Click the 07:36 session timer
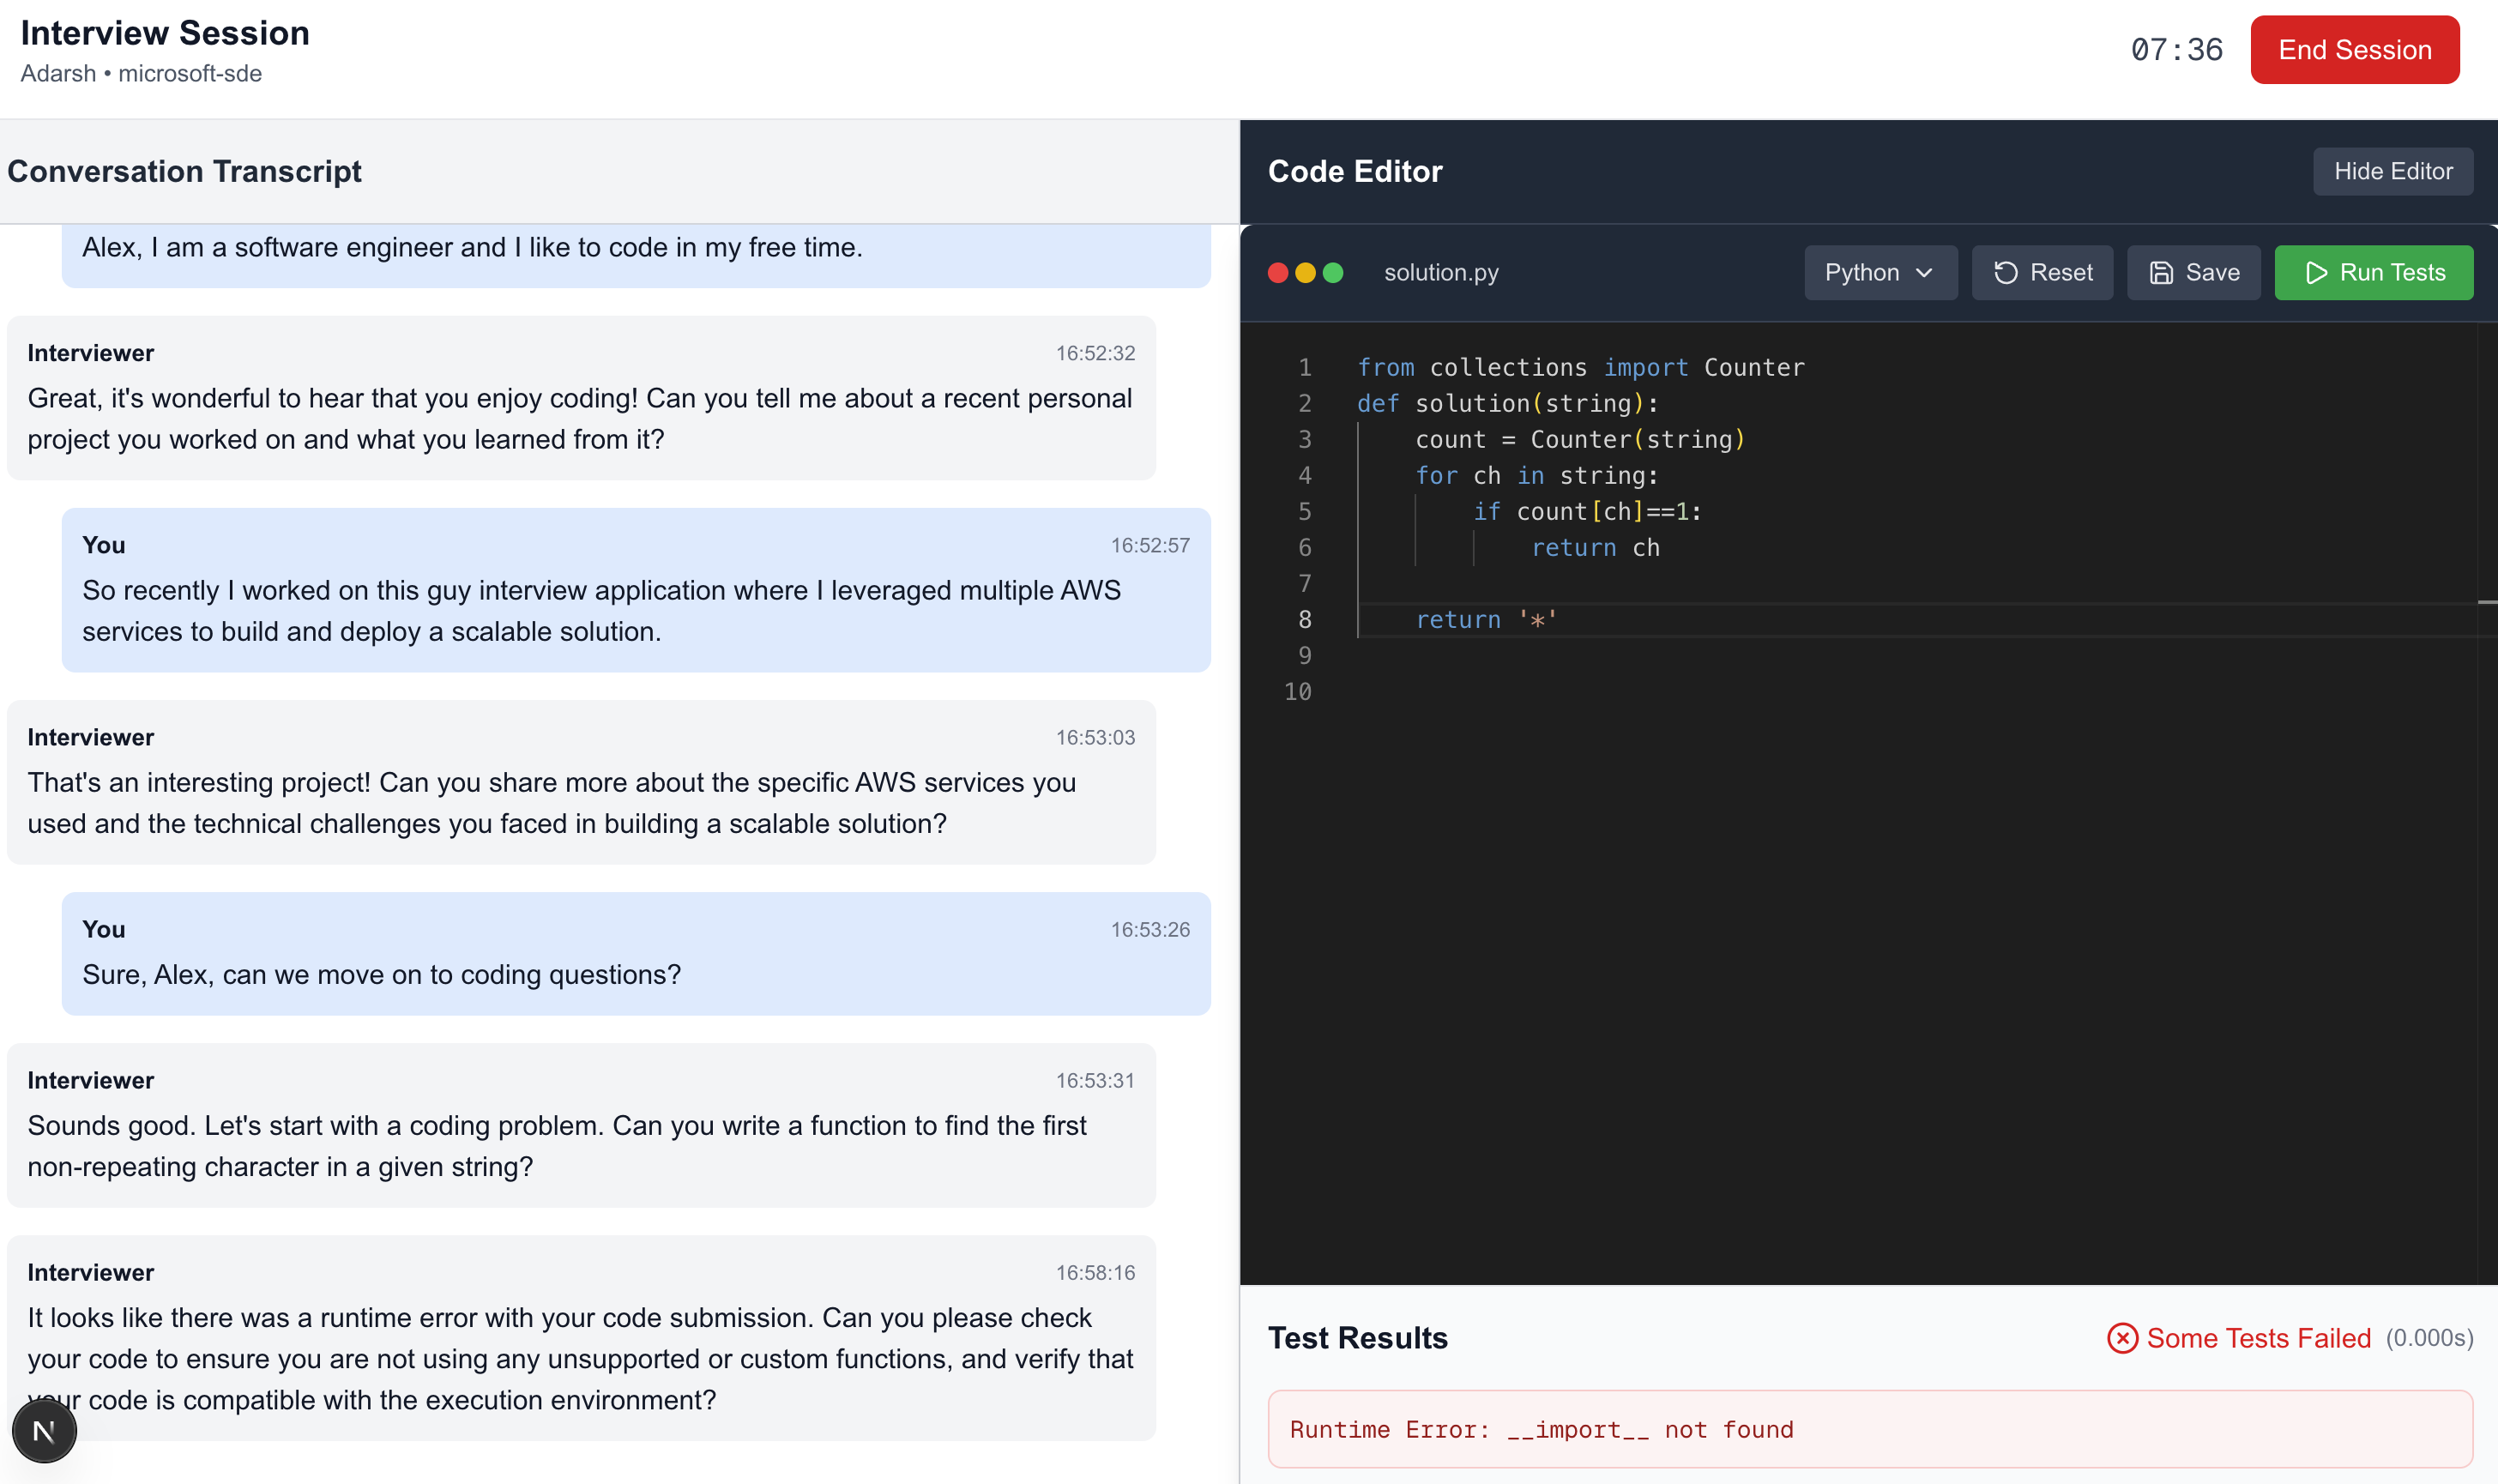Image resolution: width=2498 pixels, height=1484 pixels. pos(2176,50)
